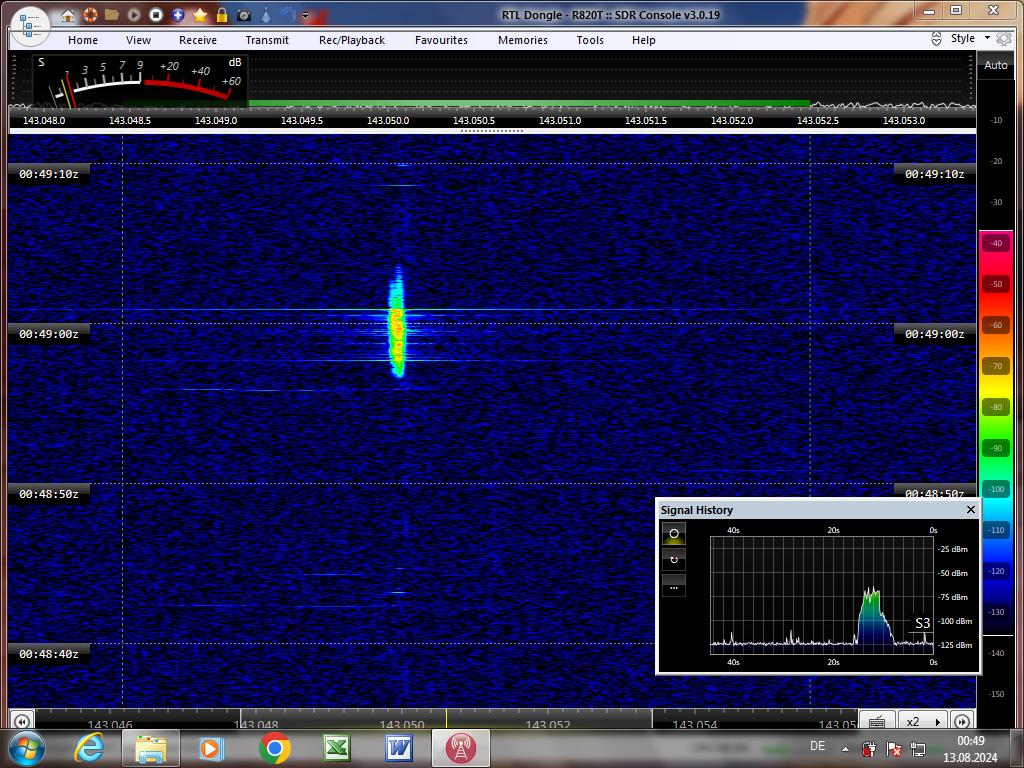
Task: Click the 143.050.0 frequency scale label
Action: (388, 121)
